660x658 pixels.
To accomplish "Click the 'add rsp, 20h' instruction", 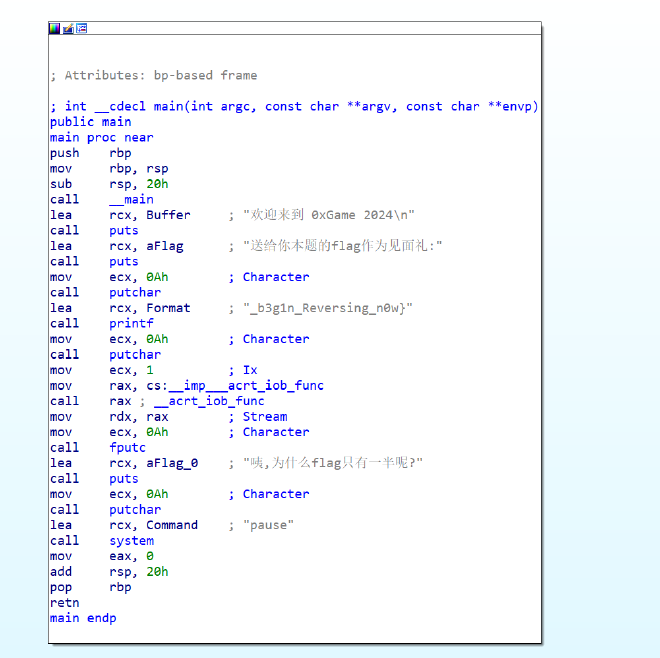I will coord(109,572).
